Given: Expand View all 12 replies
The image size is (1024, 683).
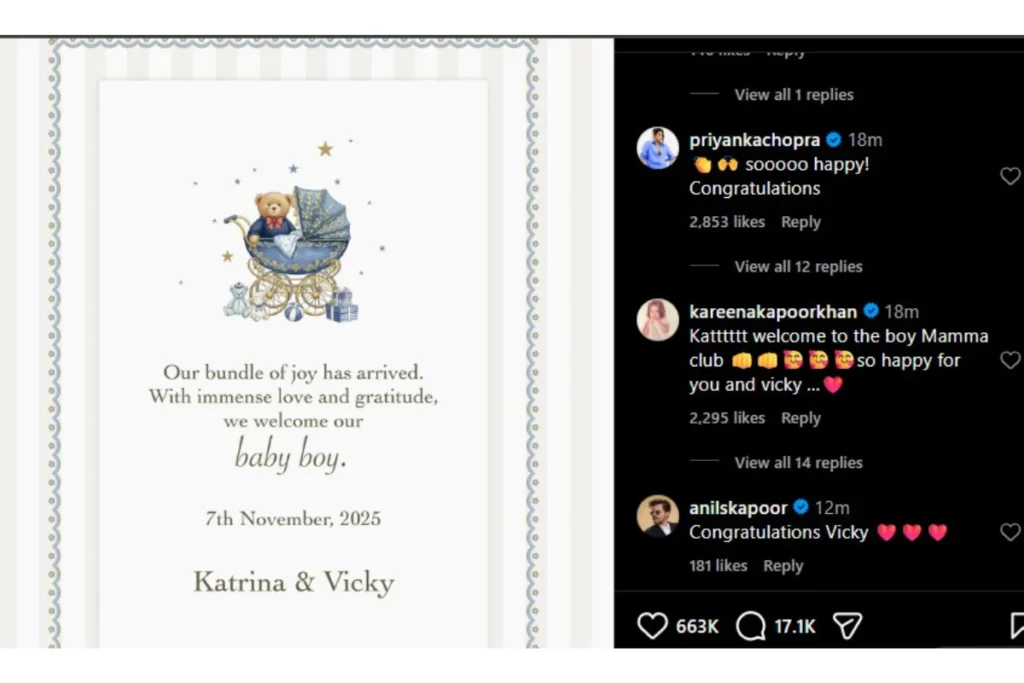Looking at the screenshot, I should tap(798, 266).
